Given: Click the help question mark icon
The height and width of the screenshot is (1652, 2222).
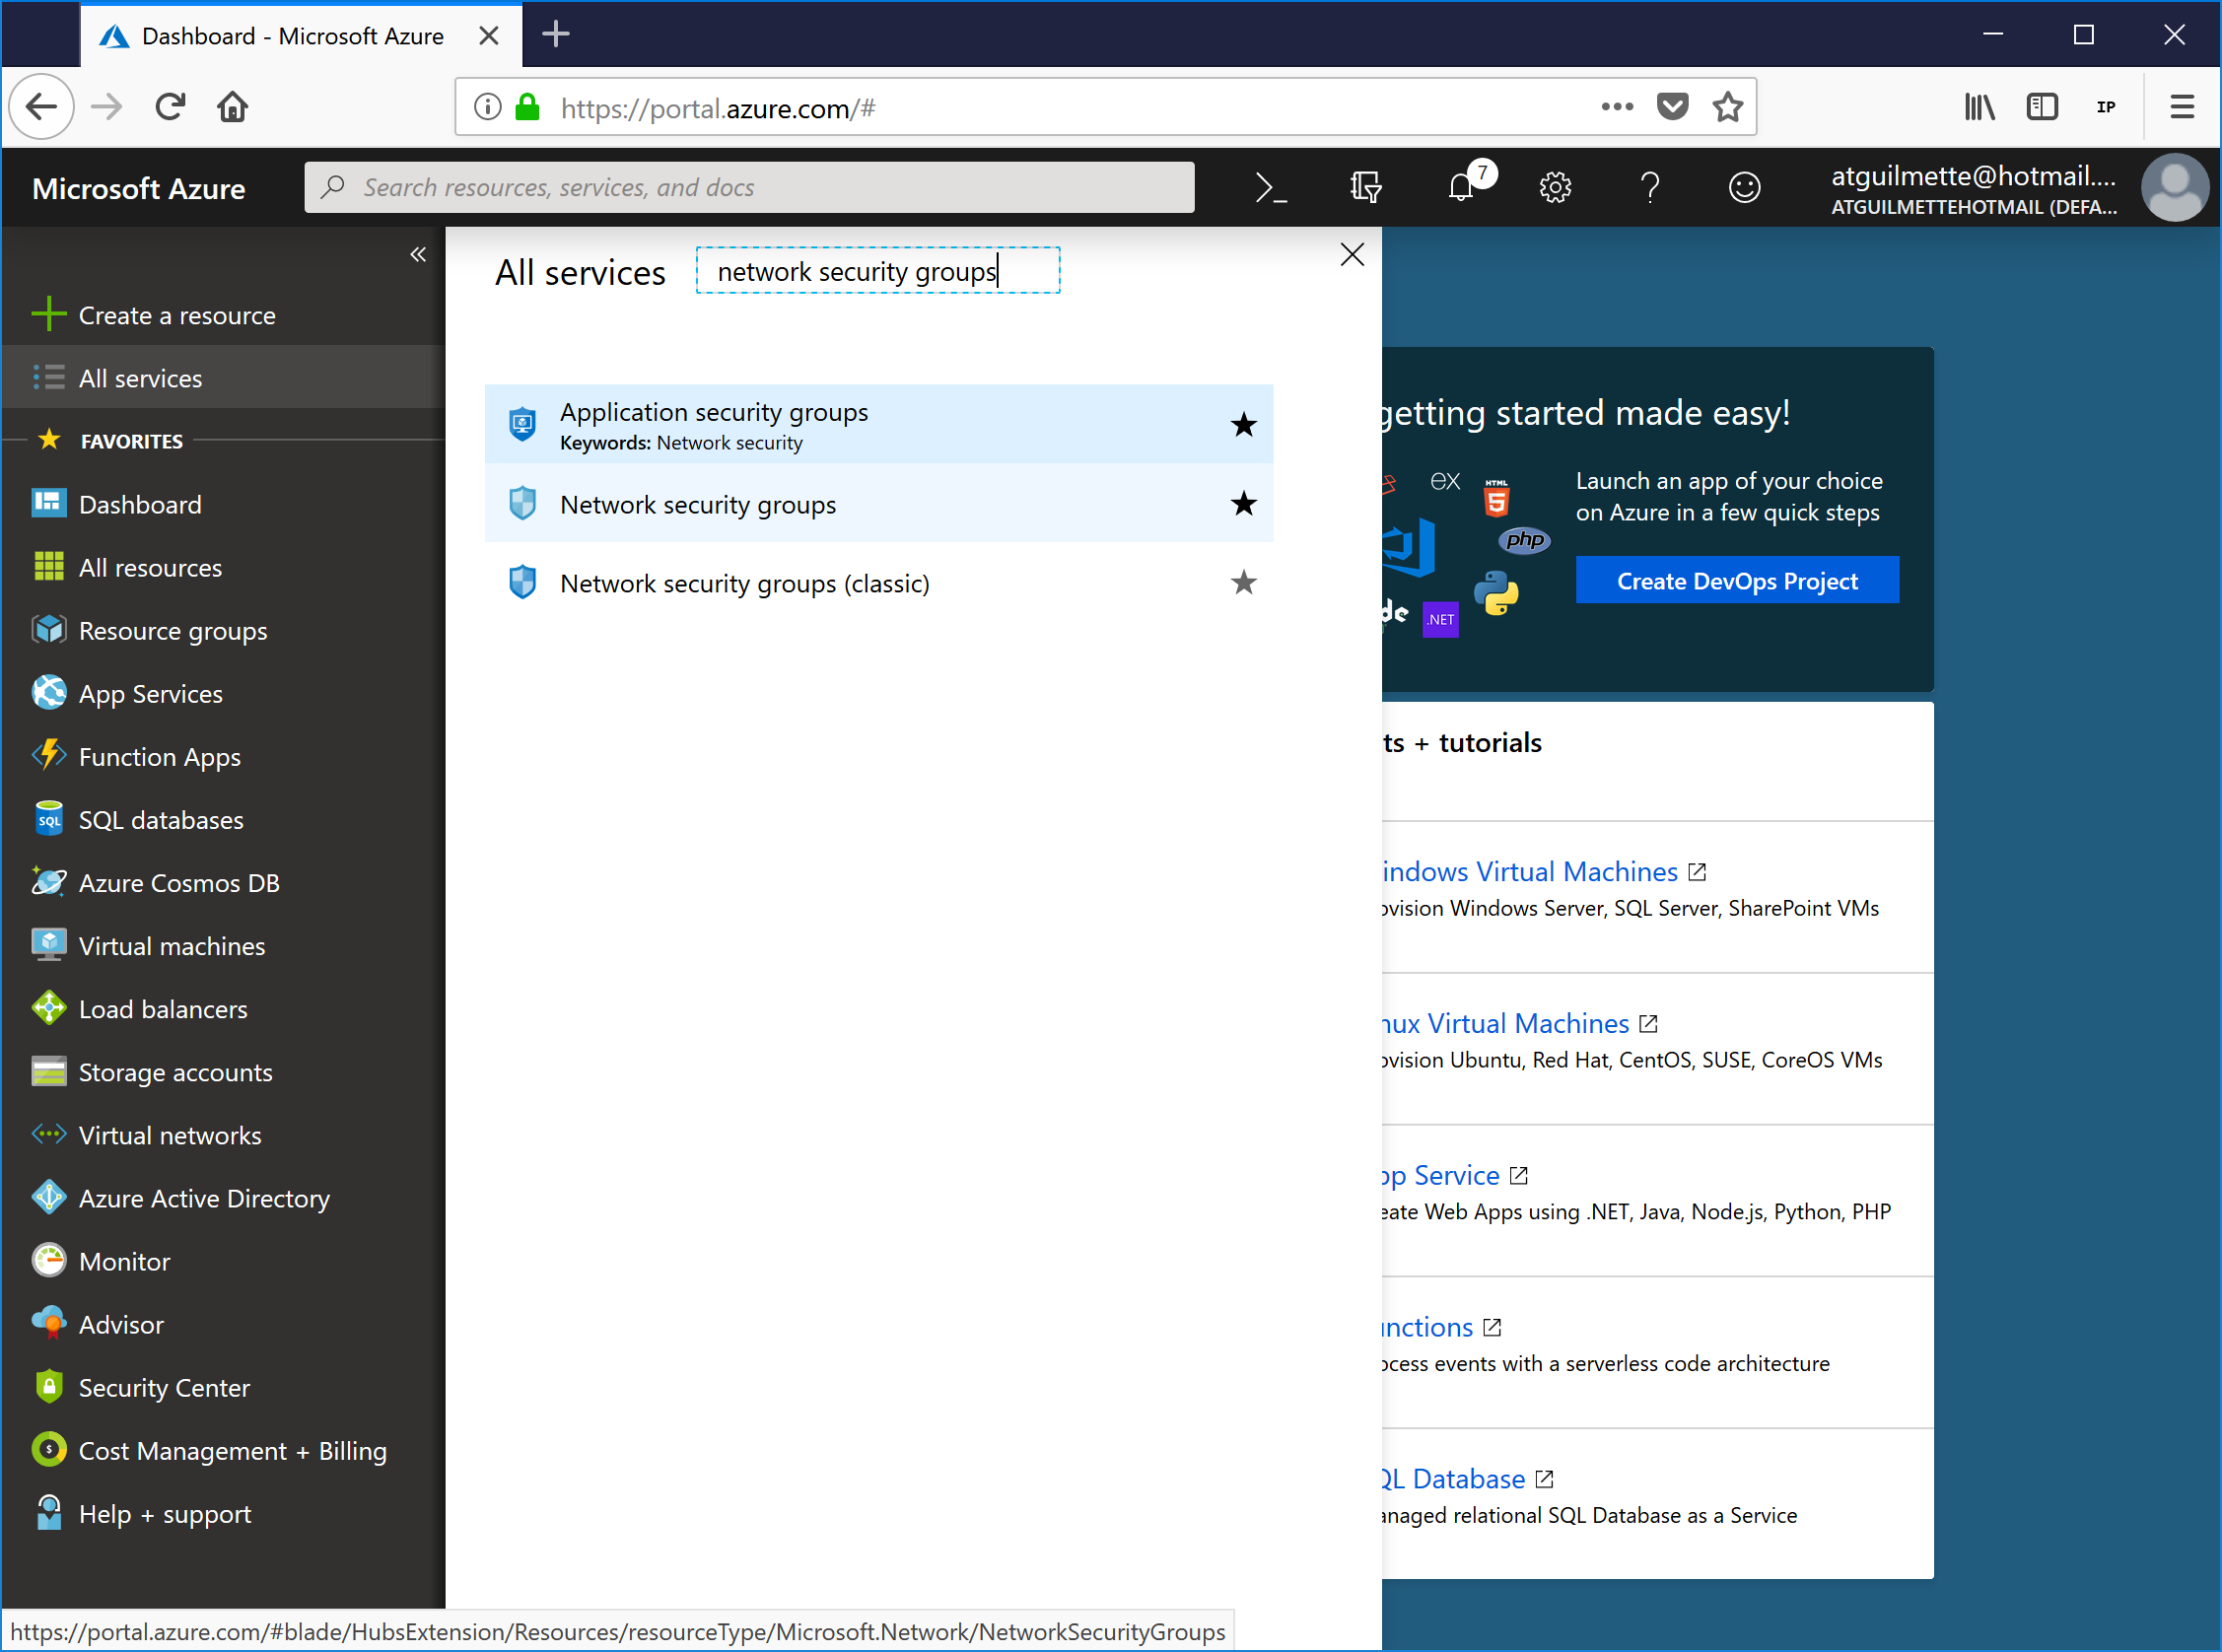Looking at the screenshot, I should click(1650, 187).
